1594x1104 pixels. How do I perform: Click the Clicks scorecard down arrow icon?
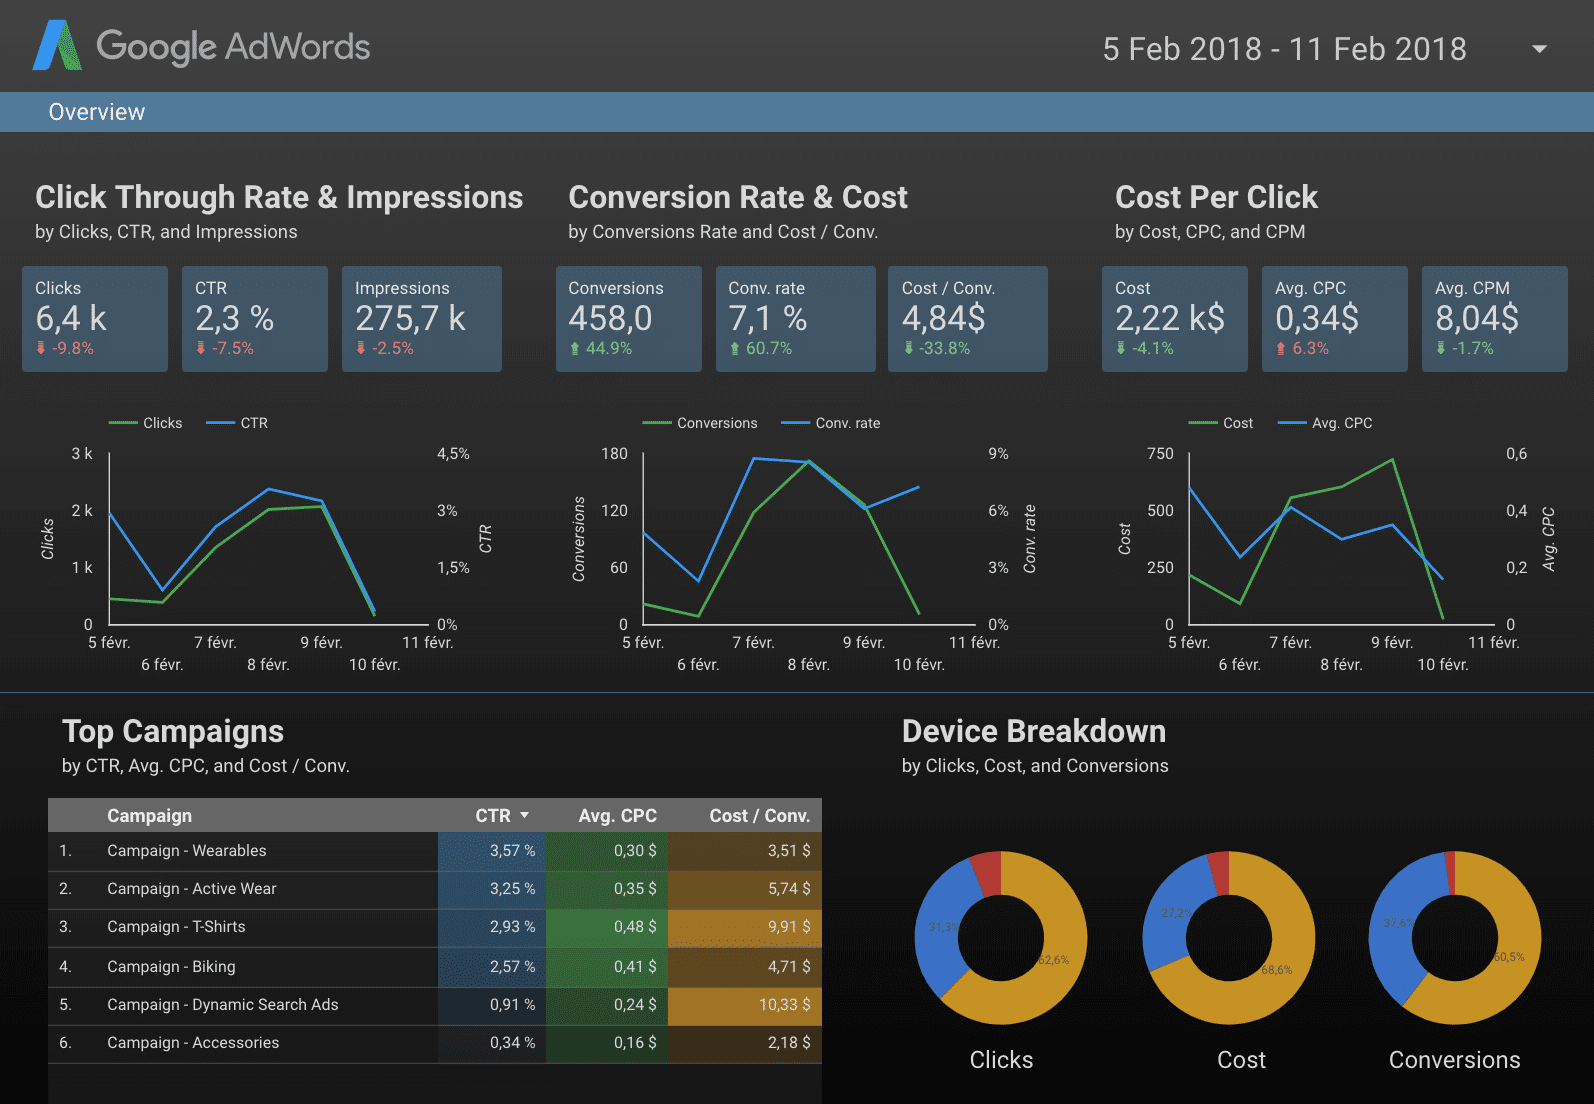click(41, 348)
